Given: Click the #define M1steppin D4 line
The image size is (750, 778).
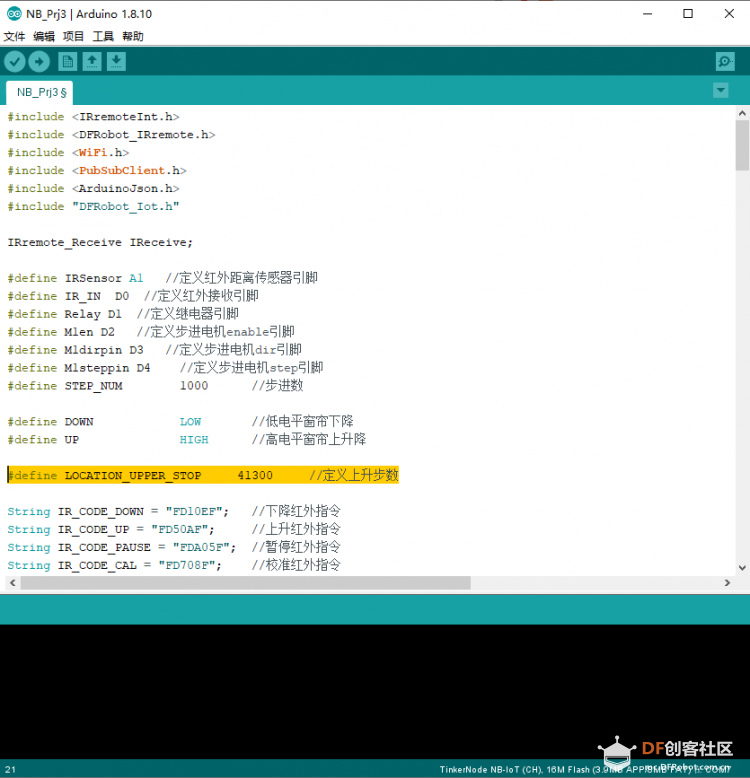Looking at the screenshot, I should pyautogui.click(x=165, y=368).
